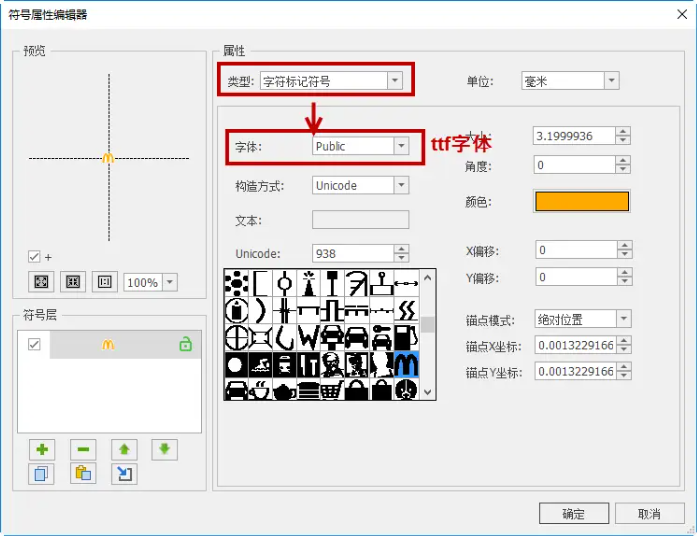This screenshot has height=537, width=698.
Task: Move symbol layer down with green arrow
Action: click(165, 450)
